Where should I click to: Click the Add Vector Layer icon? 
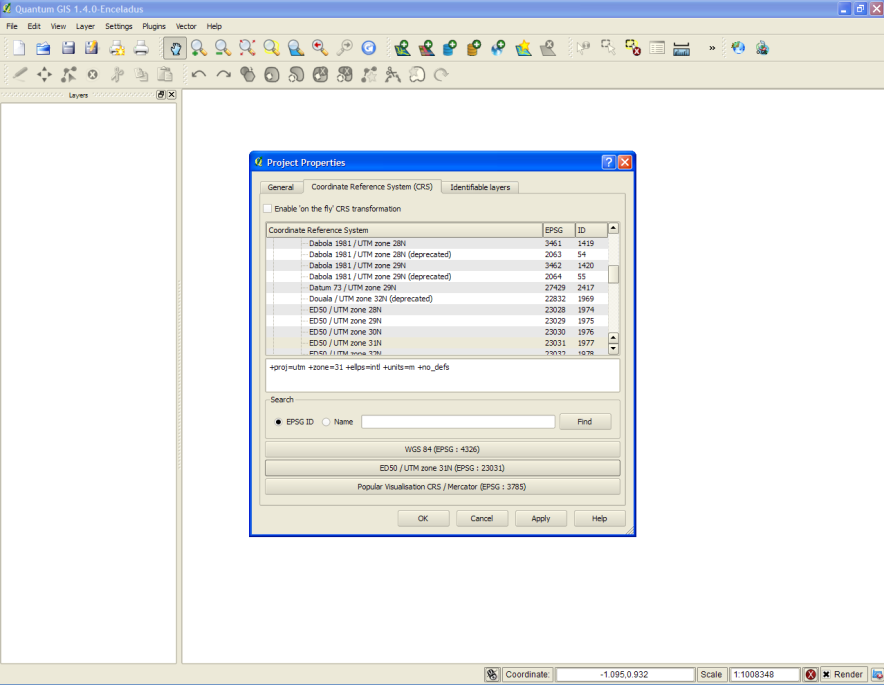click(402, 48)
